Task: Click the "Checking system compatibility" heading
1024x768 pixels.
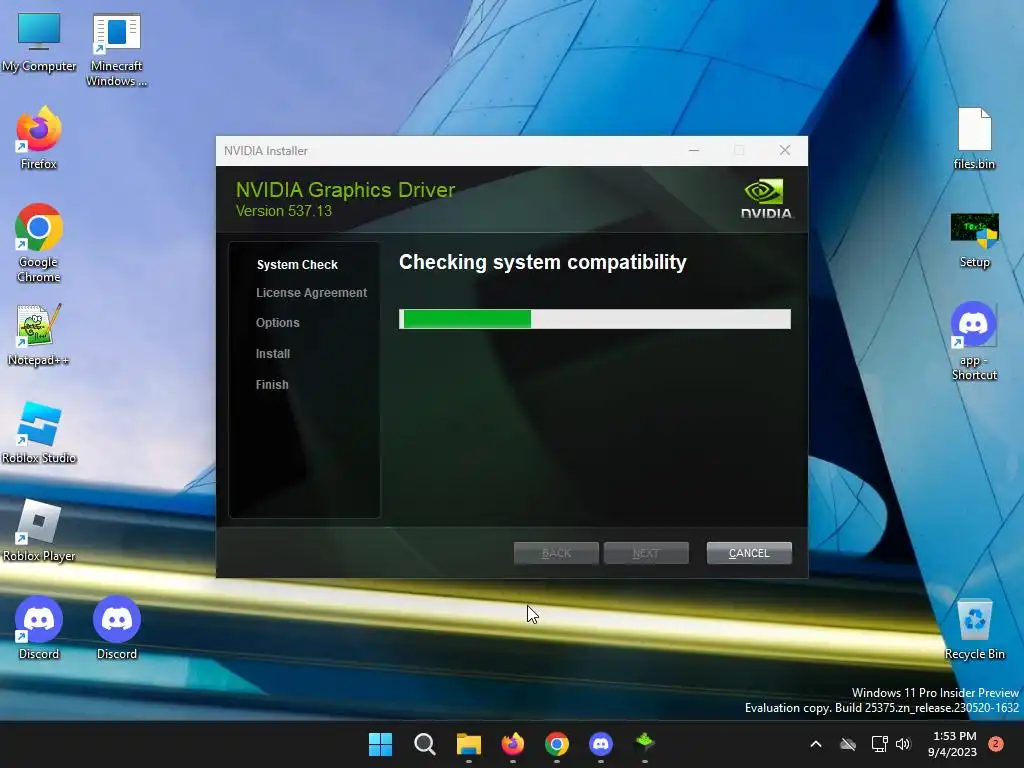Action: coord(543,262)
